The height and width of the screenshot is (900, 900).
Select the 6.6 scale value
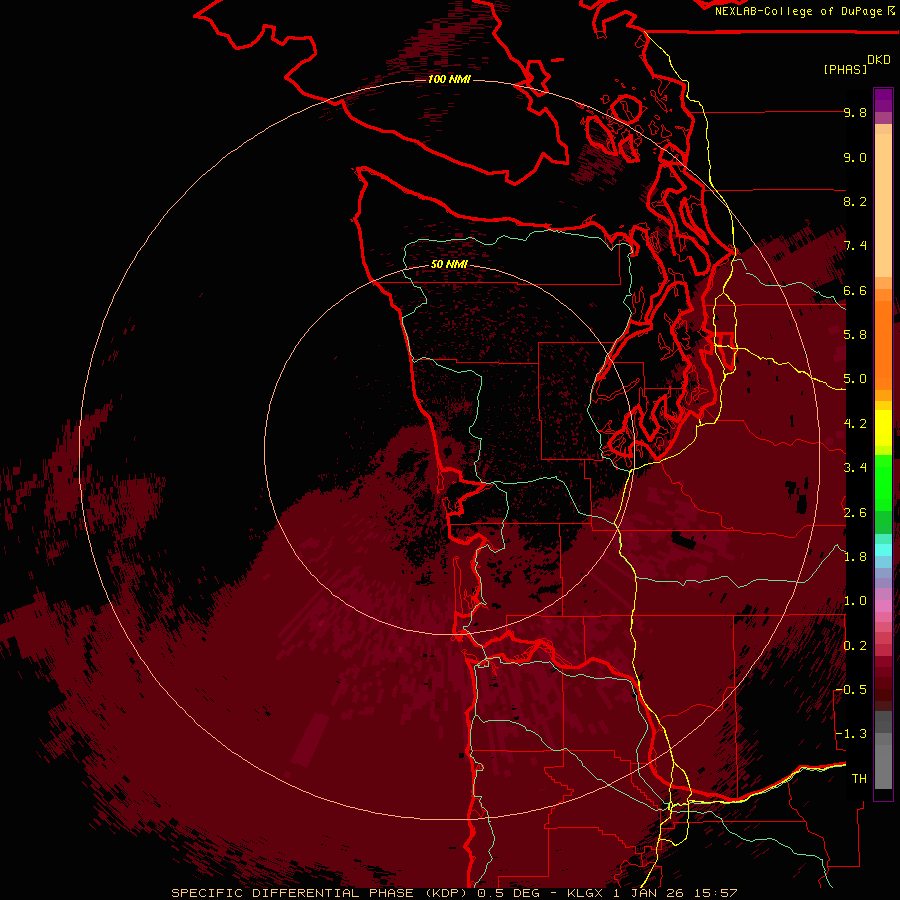[855, 290]
